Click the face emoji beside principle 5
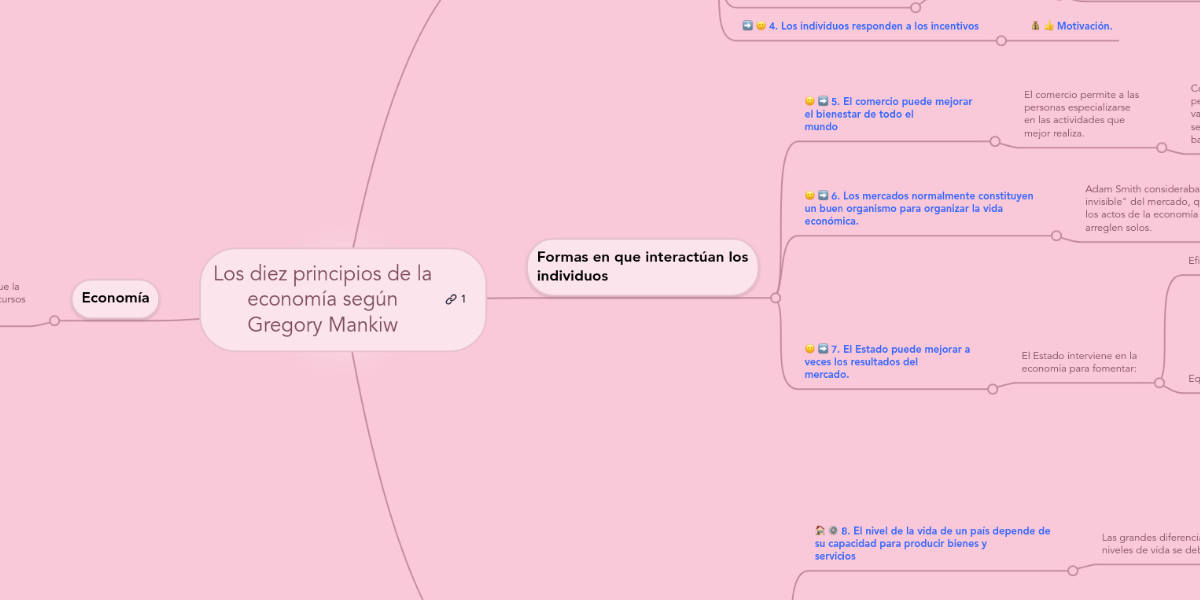 coord(809,101)
